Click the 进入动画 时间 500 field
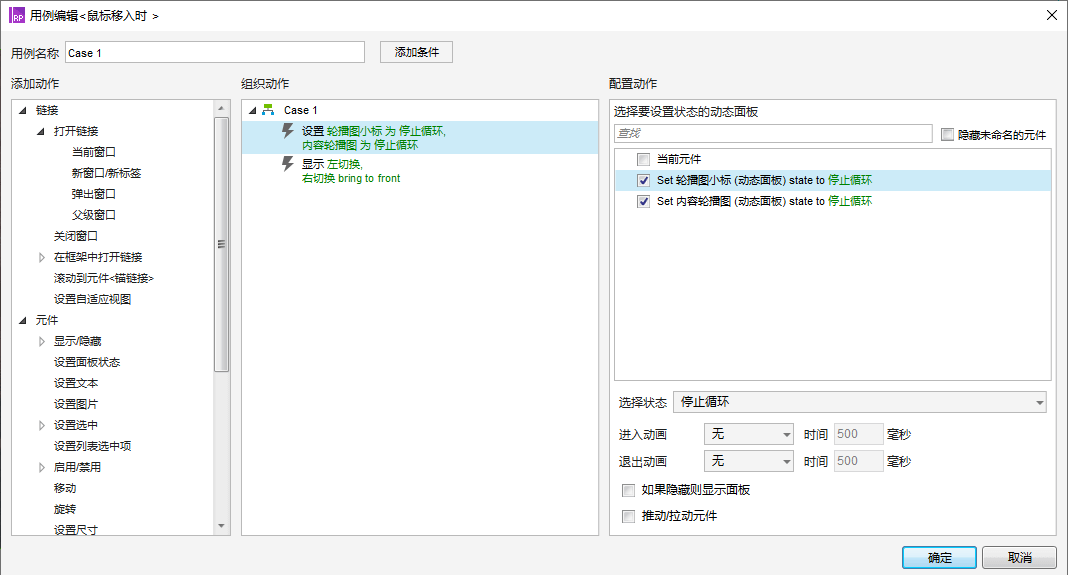The height and width of the screenshot is (575, 1068). click(x=858, y=434)
